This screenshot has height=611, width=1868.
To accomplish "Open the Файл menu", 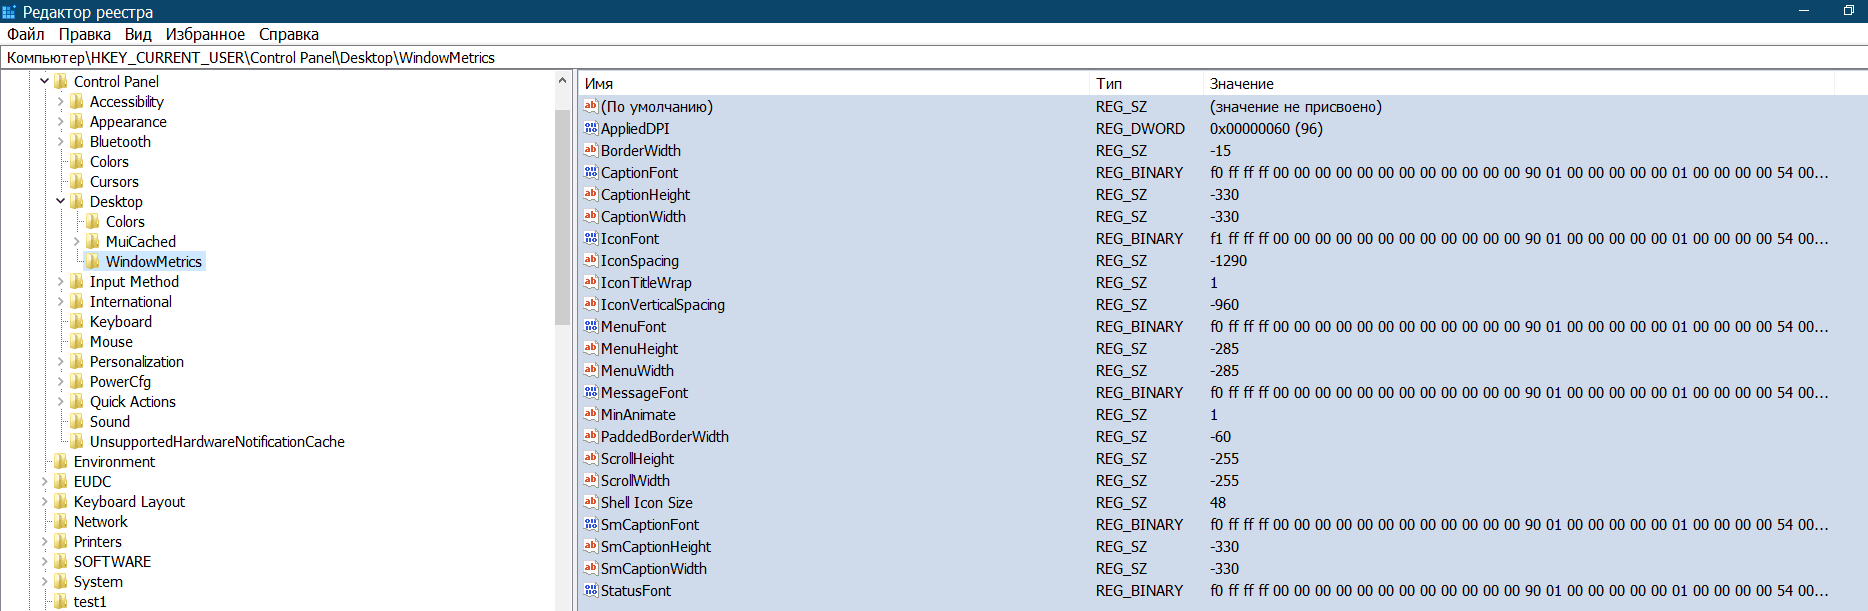I will coord(26,34).
